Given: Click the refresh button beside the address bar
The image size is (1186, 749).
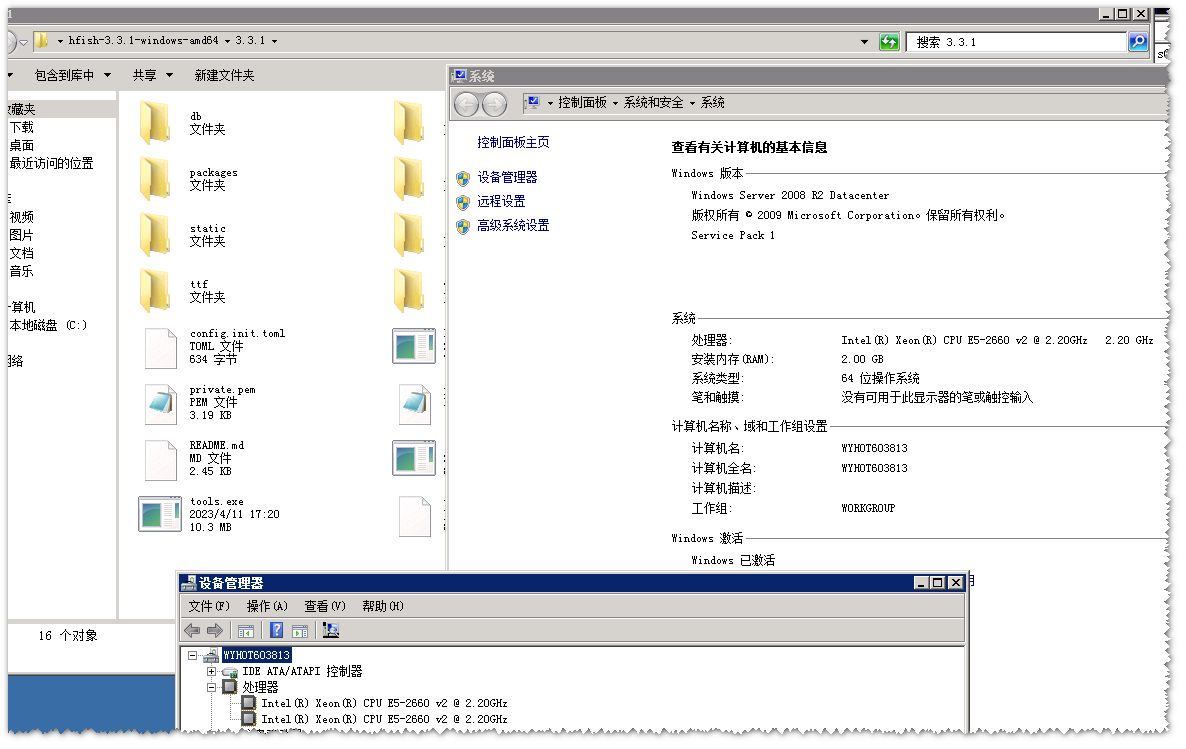Looking at the screenshot, I should pyautogui.click(x=889, y=42).
